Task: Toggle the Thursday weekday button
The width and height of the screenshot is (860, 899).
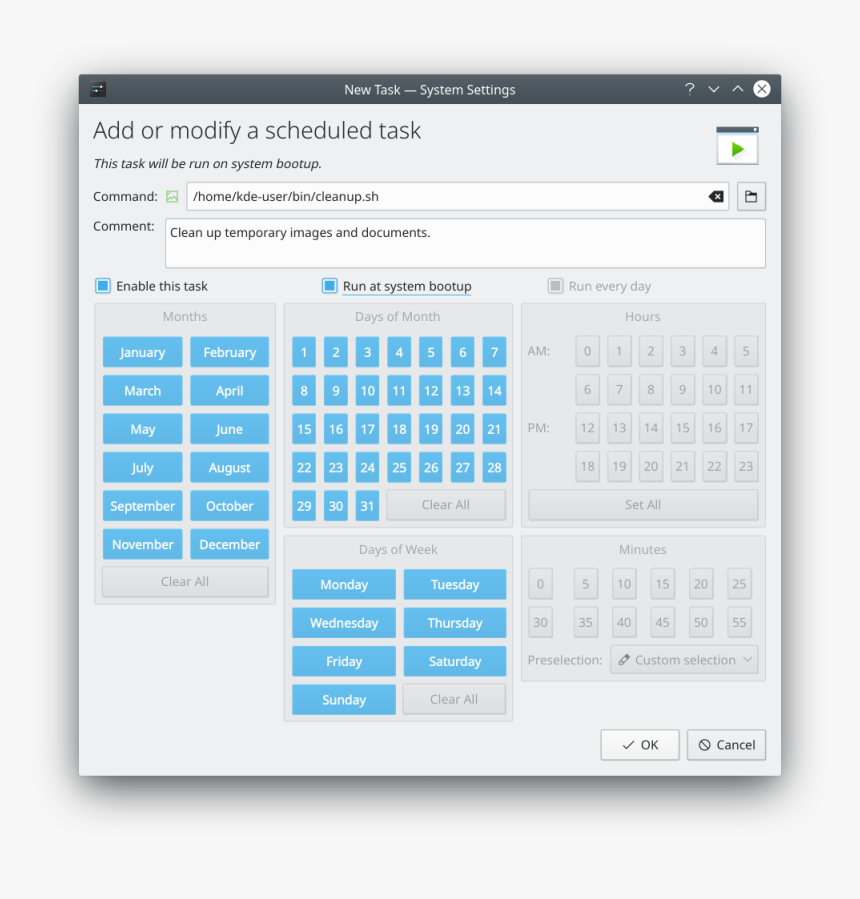Action: coord(455,623)
